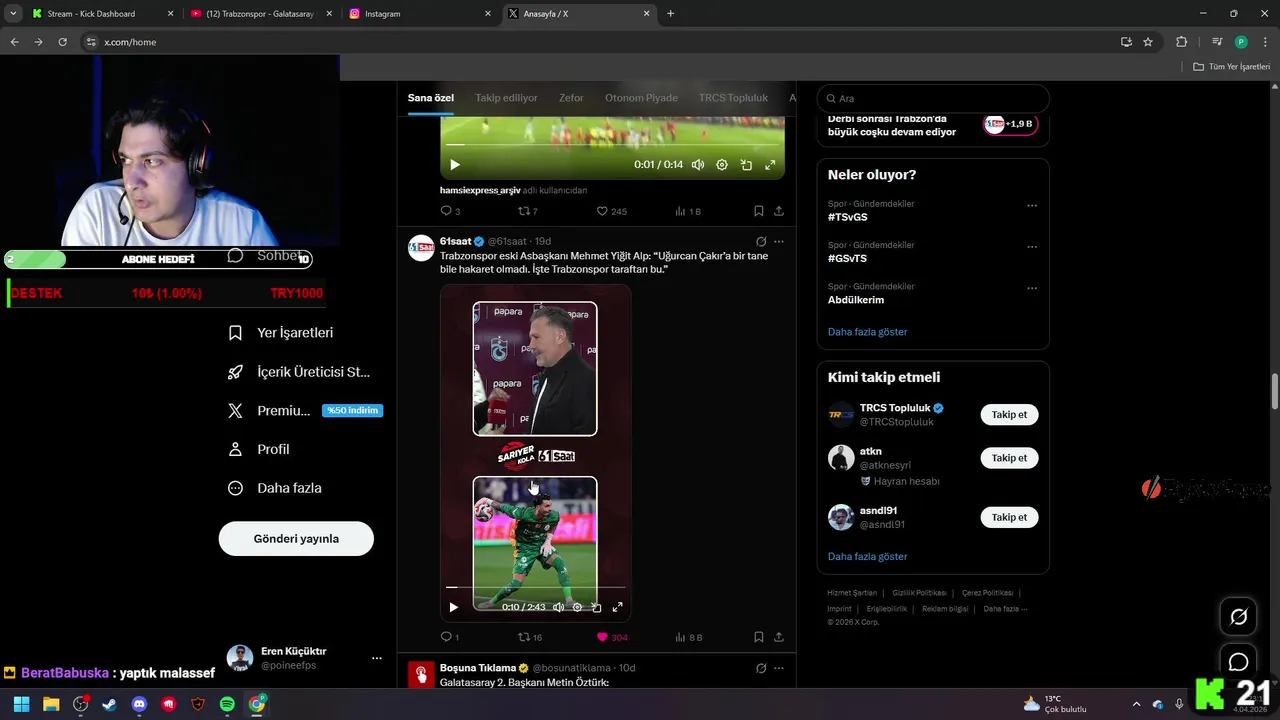This screenshot has height=720, width=1280.
Task: Follow TRCS Topluluk
Action: (x=1009, y=414)
